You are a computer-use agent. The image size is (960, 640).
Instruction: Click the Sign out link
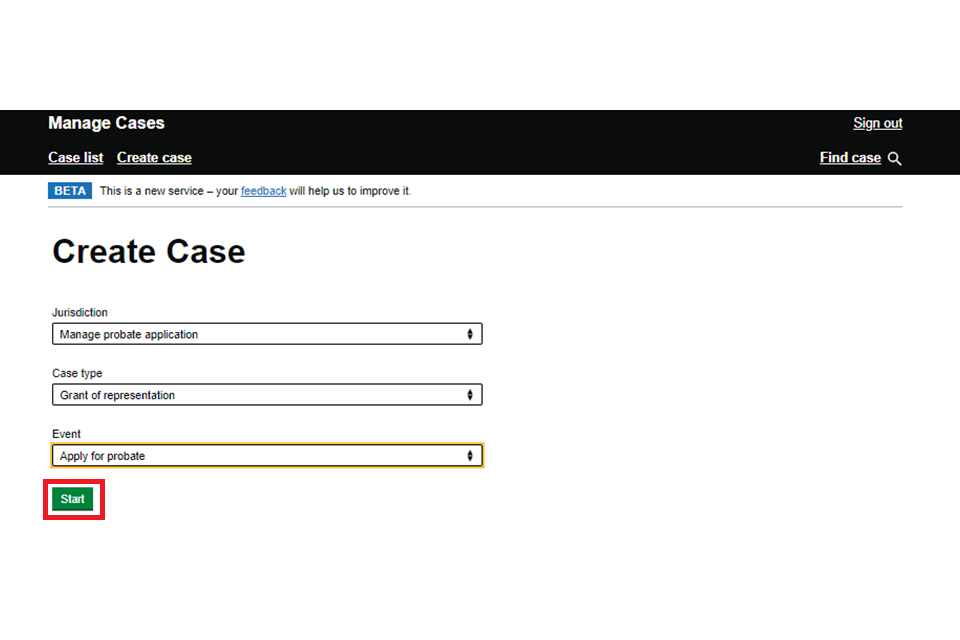coord(877,123)
